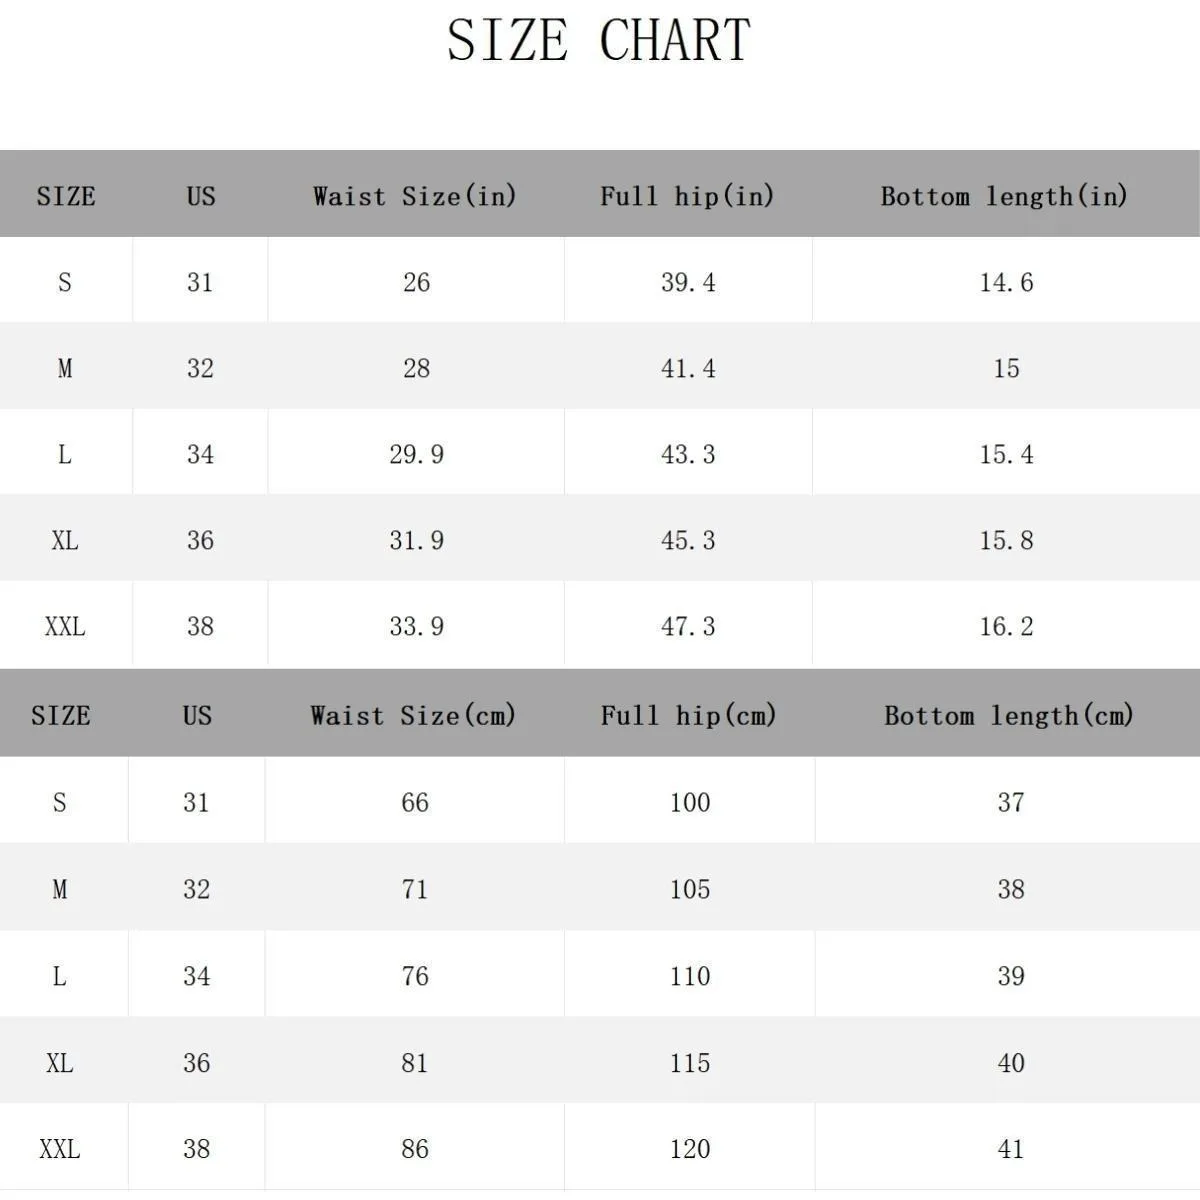Select the XXL row label in inches table
Image resolution: width=1200 pixels, height=1200 pixels.
pos(65,627)
